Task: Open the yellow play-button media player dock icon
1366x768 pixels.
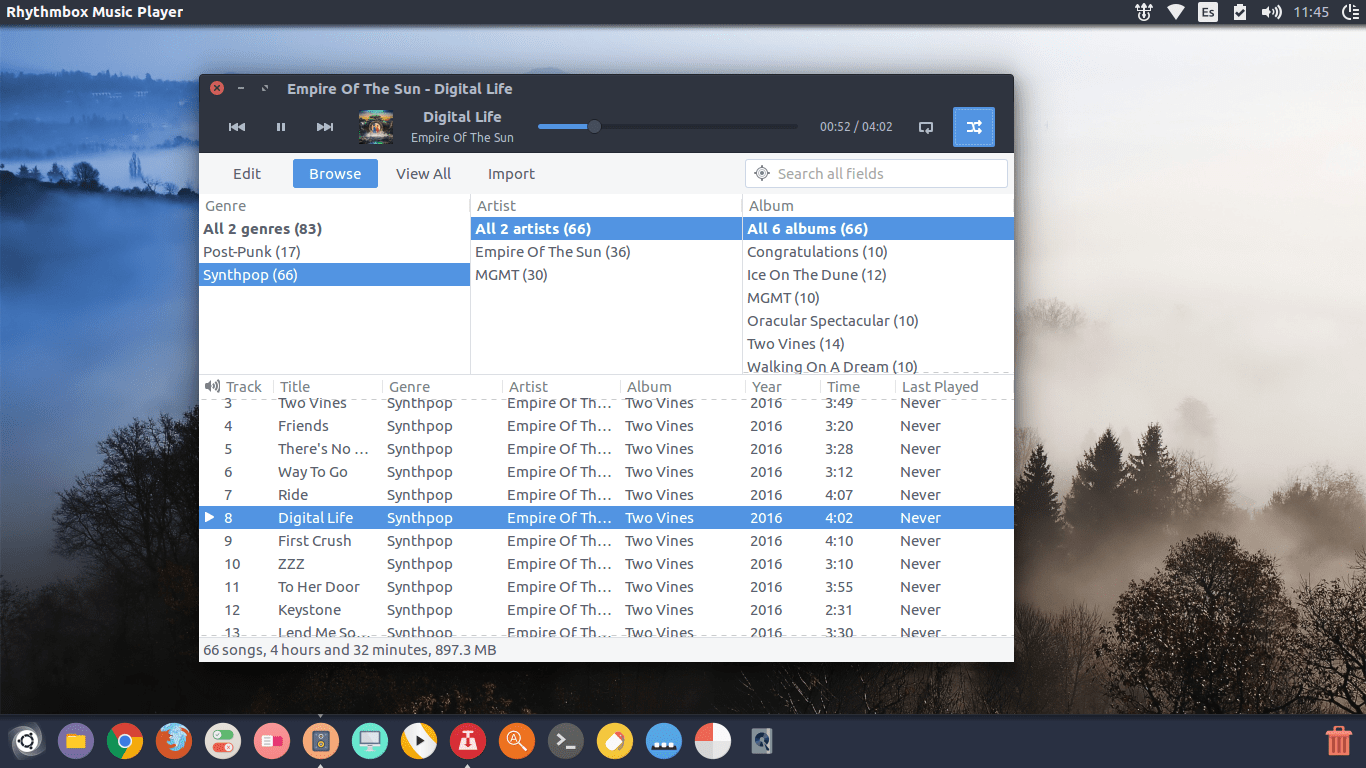Action: [x=419, y=741]
